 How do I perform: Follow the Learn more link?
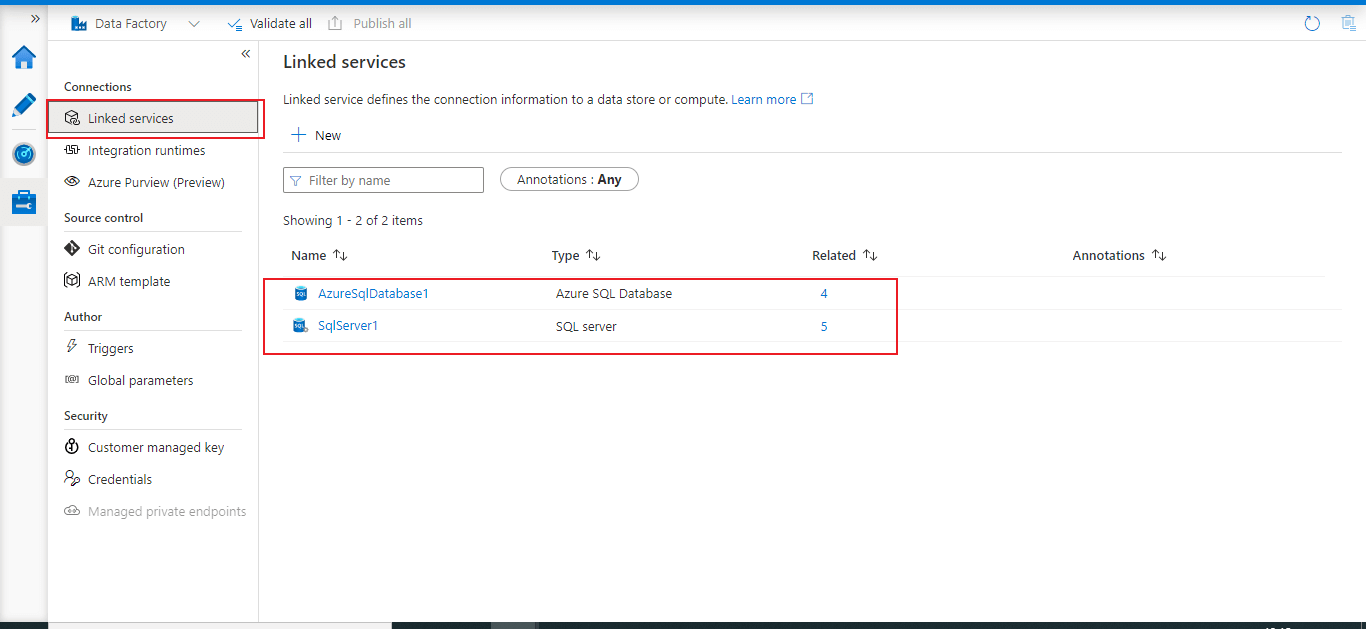pyautogui.click(x=764, y=100)
